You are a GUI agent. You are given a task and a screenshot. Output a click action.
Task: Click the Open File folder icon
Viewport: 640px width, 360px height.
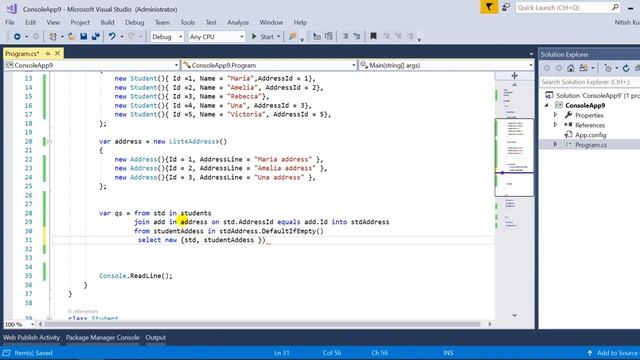coord(72,37)
